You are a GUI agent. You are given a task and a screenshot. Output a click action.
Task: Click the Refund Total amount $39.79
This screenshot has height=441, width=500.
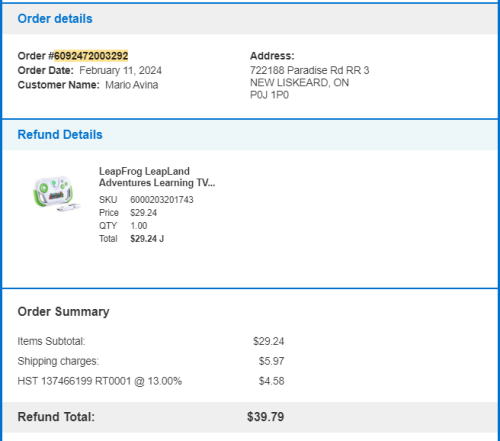click(x=266, y=417)
